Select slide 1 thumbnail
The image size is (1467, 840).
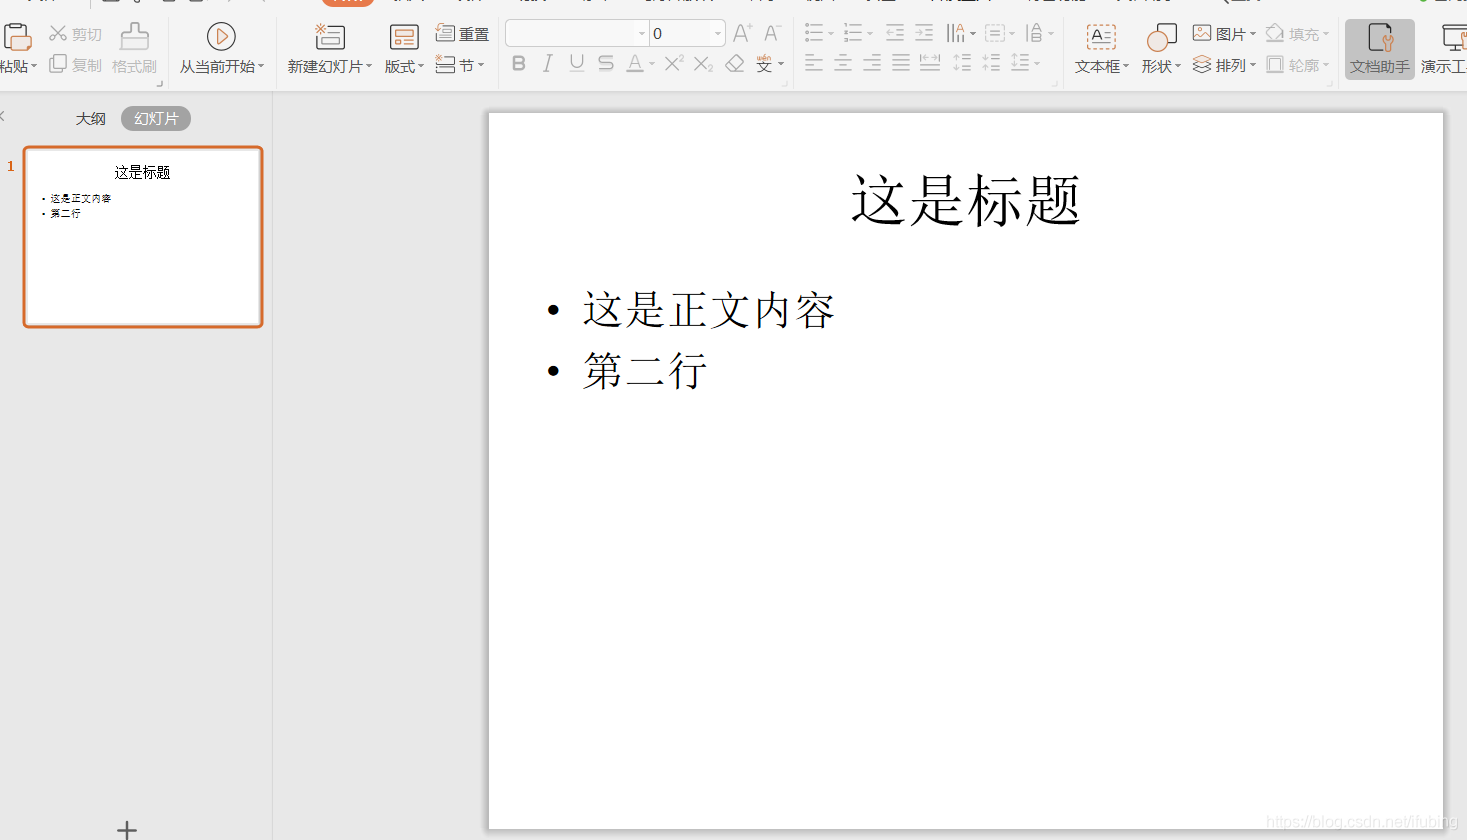[x=143, y=237]
